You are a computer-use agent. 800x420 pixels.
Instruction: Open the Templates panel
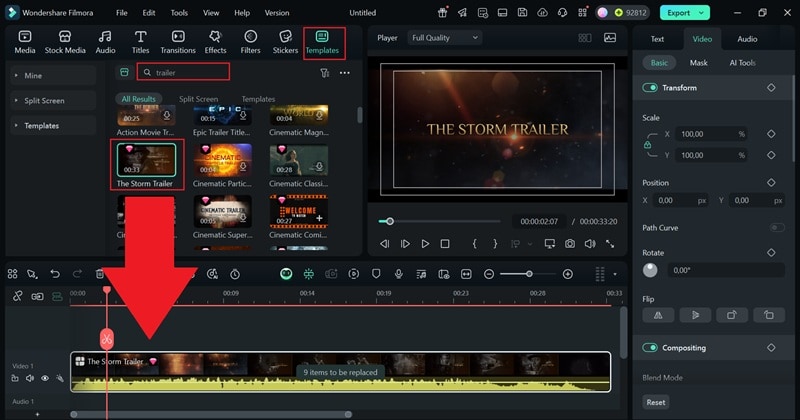(x=322, y=42)
